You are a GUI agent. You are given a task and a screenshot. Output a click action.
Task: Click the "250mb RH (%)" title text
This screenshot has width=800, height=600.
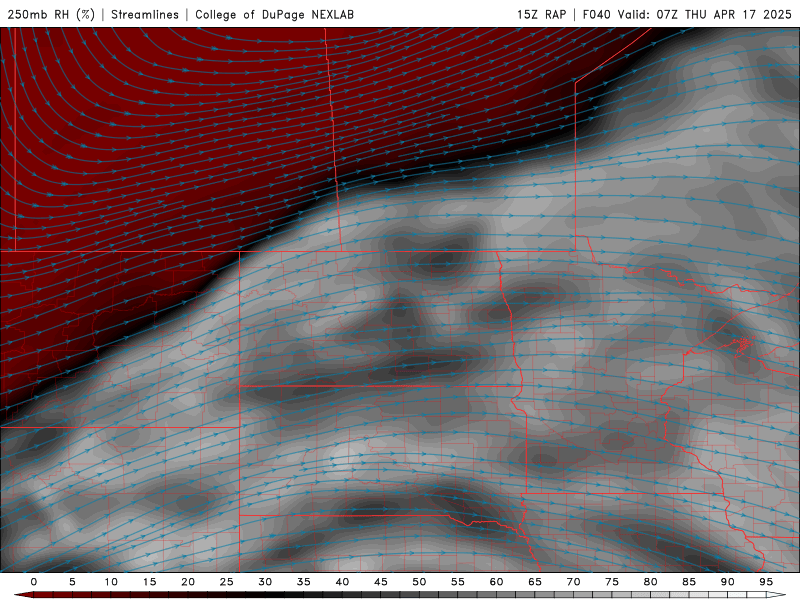[x=51, y=14]
